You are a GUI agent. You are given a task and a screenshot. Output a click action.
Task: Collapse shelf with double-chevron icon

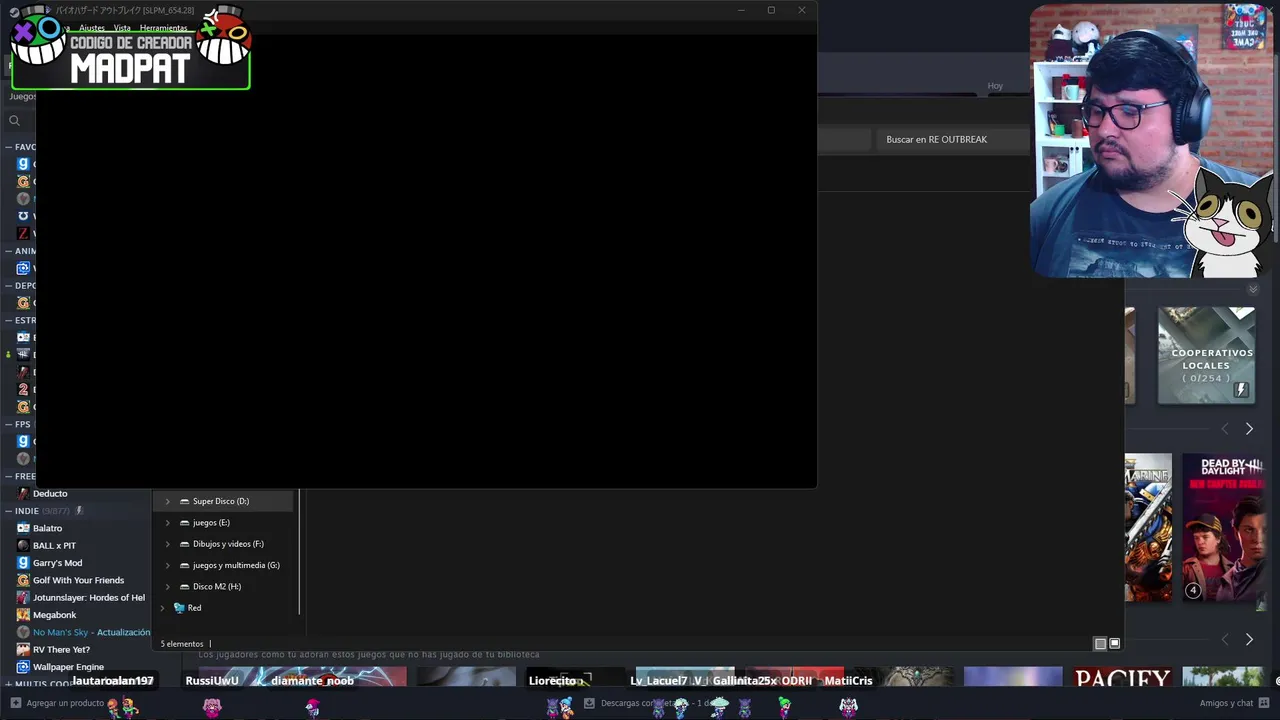[x=1253, y=290]
